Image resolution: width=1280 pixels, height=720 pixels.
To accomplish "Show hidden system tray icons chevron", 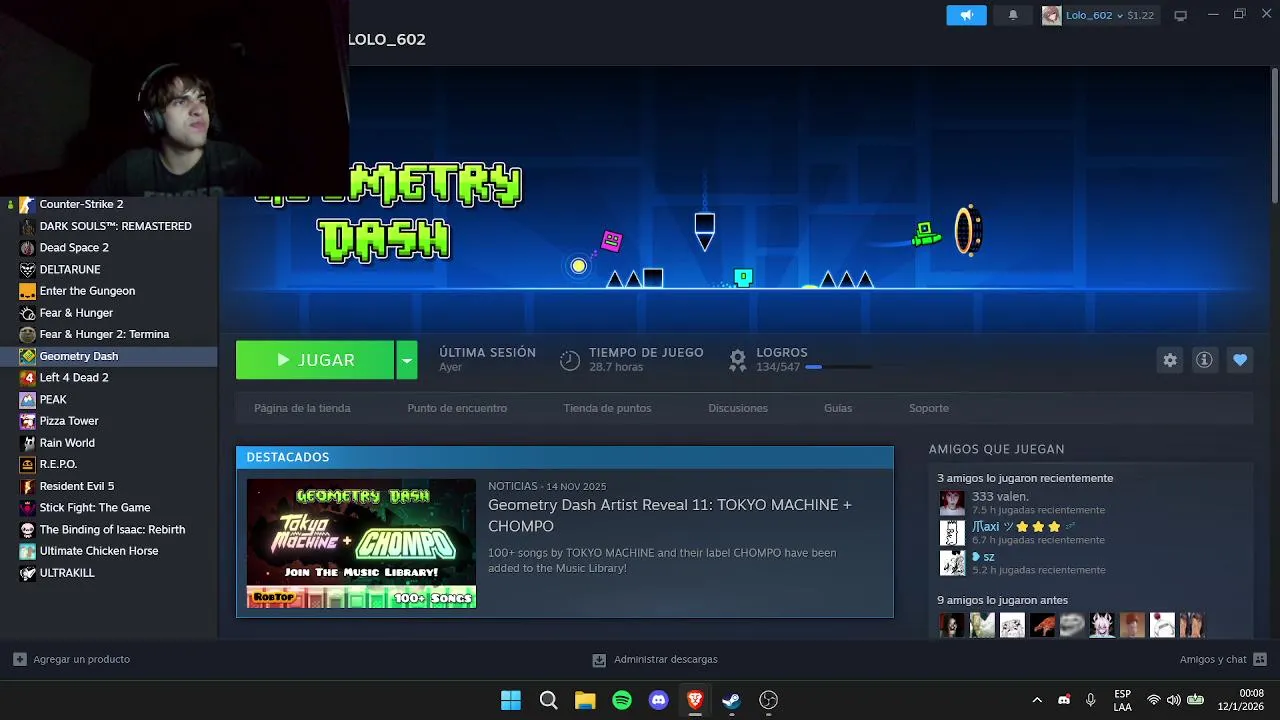I will click(x=1037, y=700).
